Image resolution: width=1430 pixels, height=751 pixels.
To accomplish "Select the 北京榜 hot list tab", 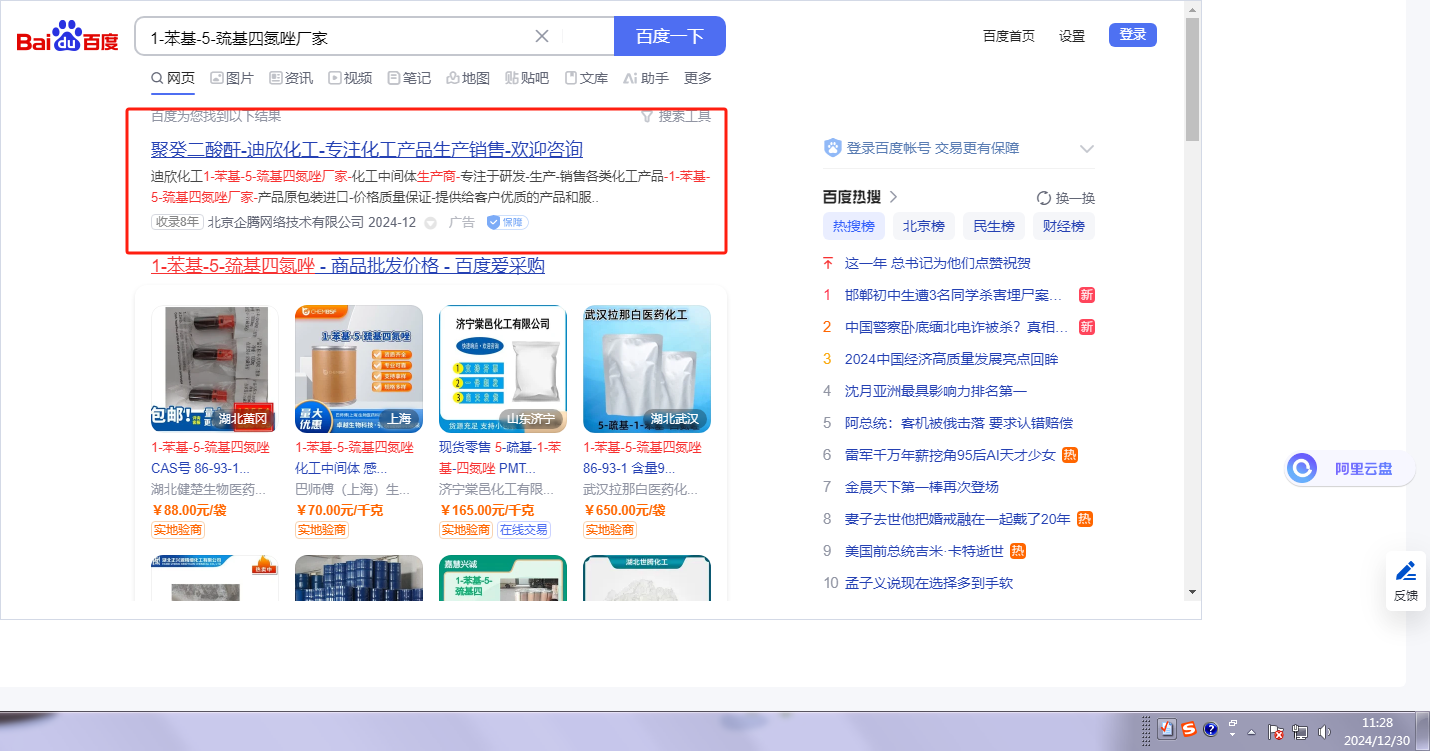I will click(x=923, y=226).
